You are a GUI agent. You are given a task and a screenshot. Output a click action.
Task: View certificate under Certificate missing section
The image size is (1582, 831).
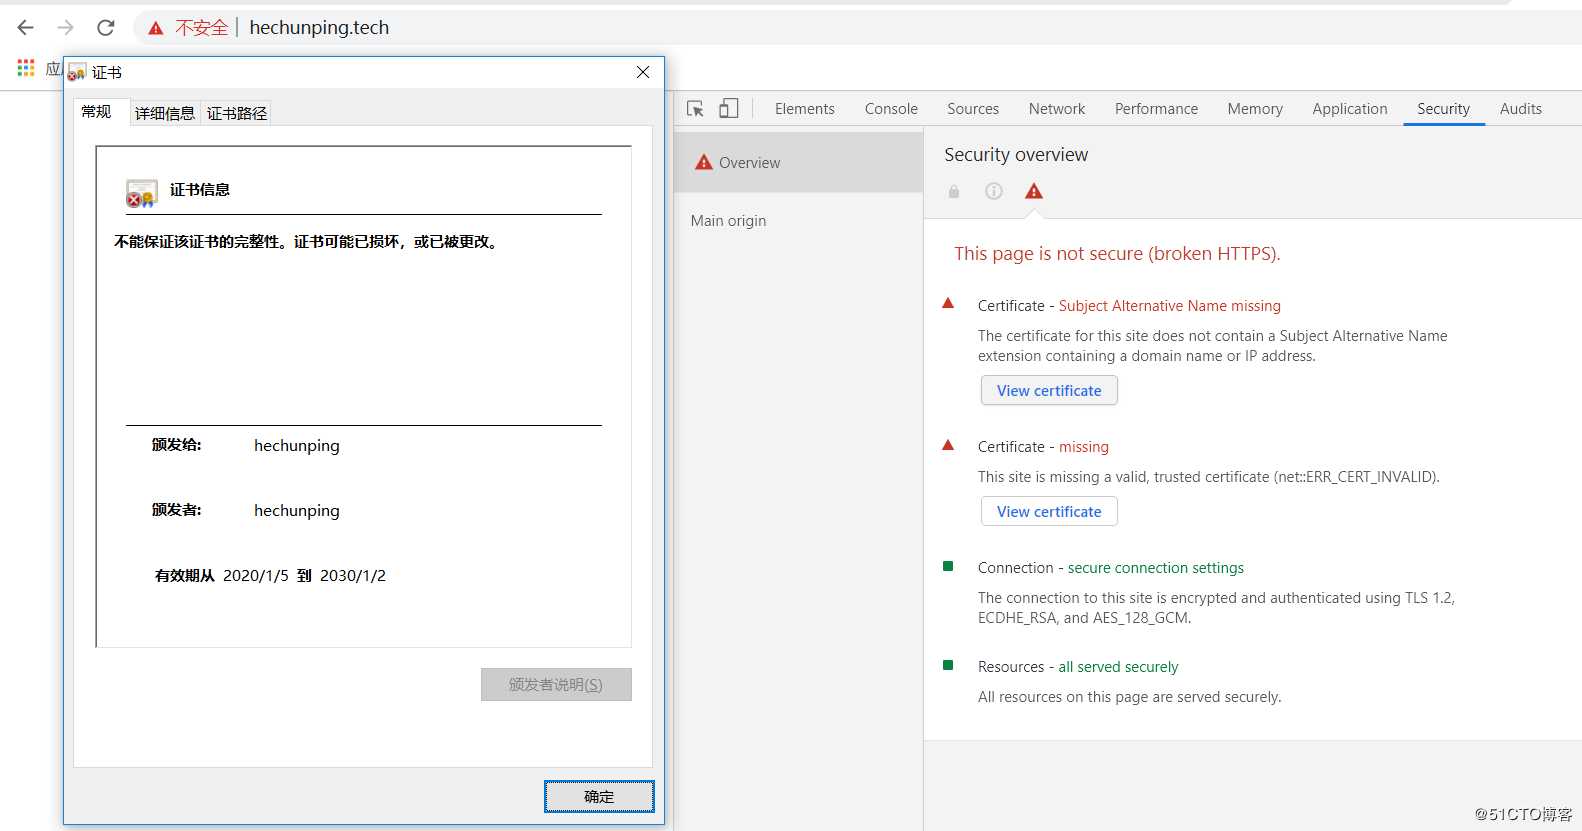point(1049,511)
